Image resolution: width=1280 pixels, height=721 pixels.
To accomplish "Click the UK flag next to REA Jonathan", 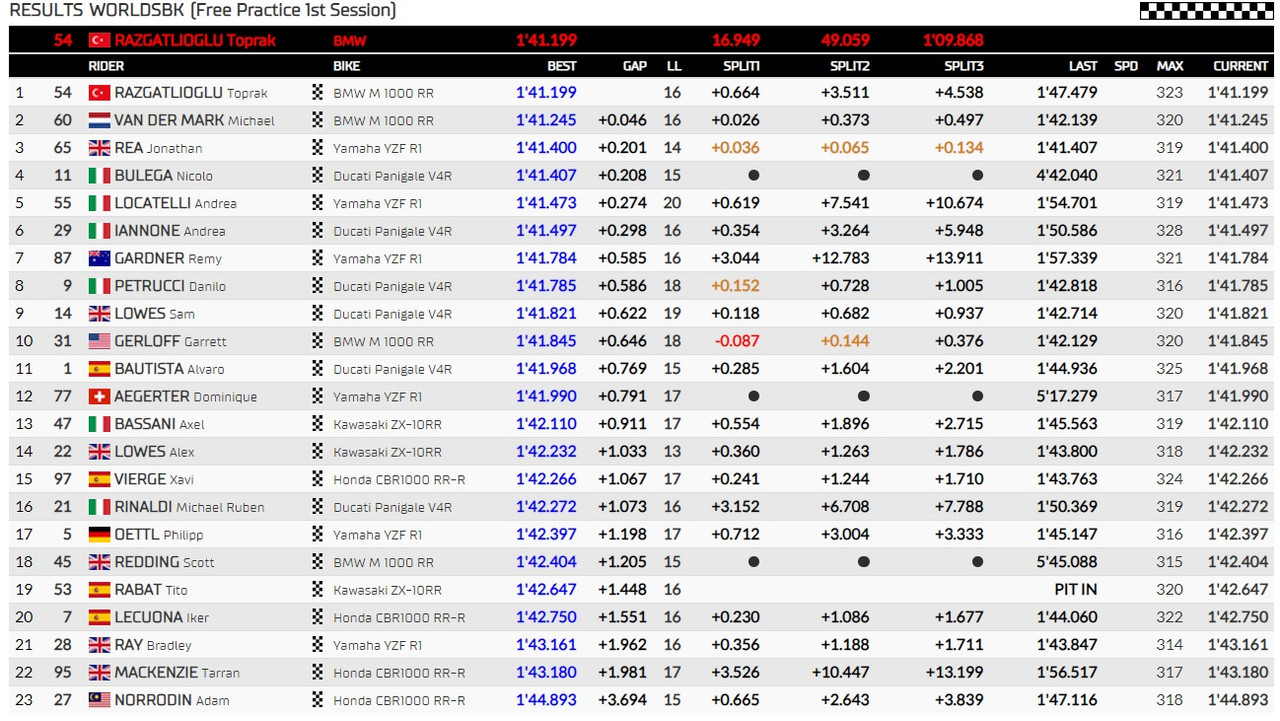I will point(99,148).
